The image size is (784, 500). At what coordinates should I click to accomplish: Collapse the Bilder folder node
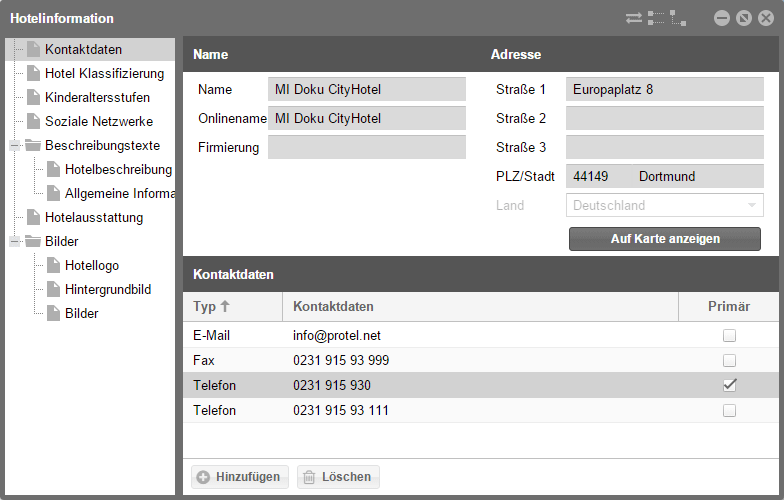[14, 242]
